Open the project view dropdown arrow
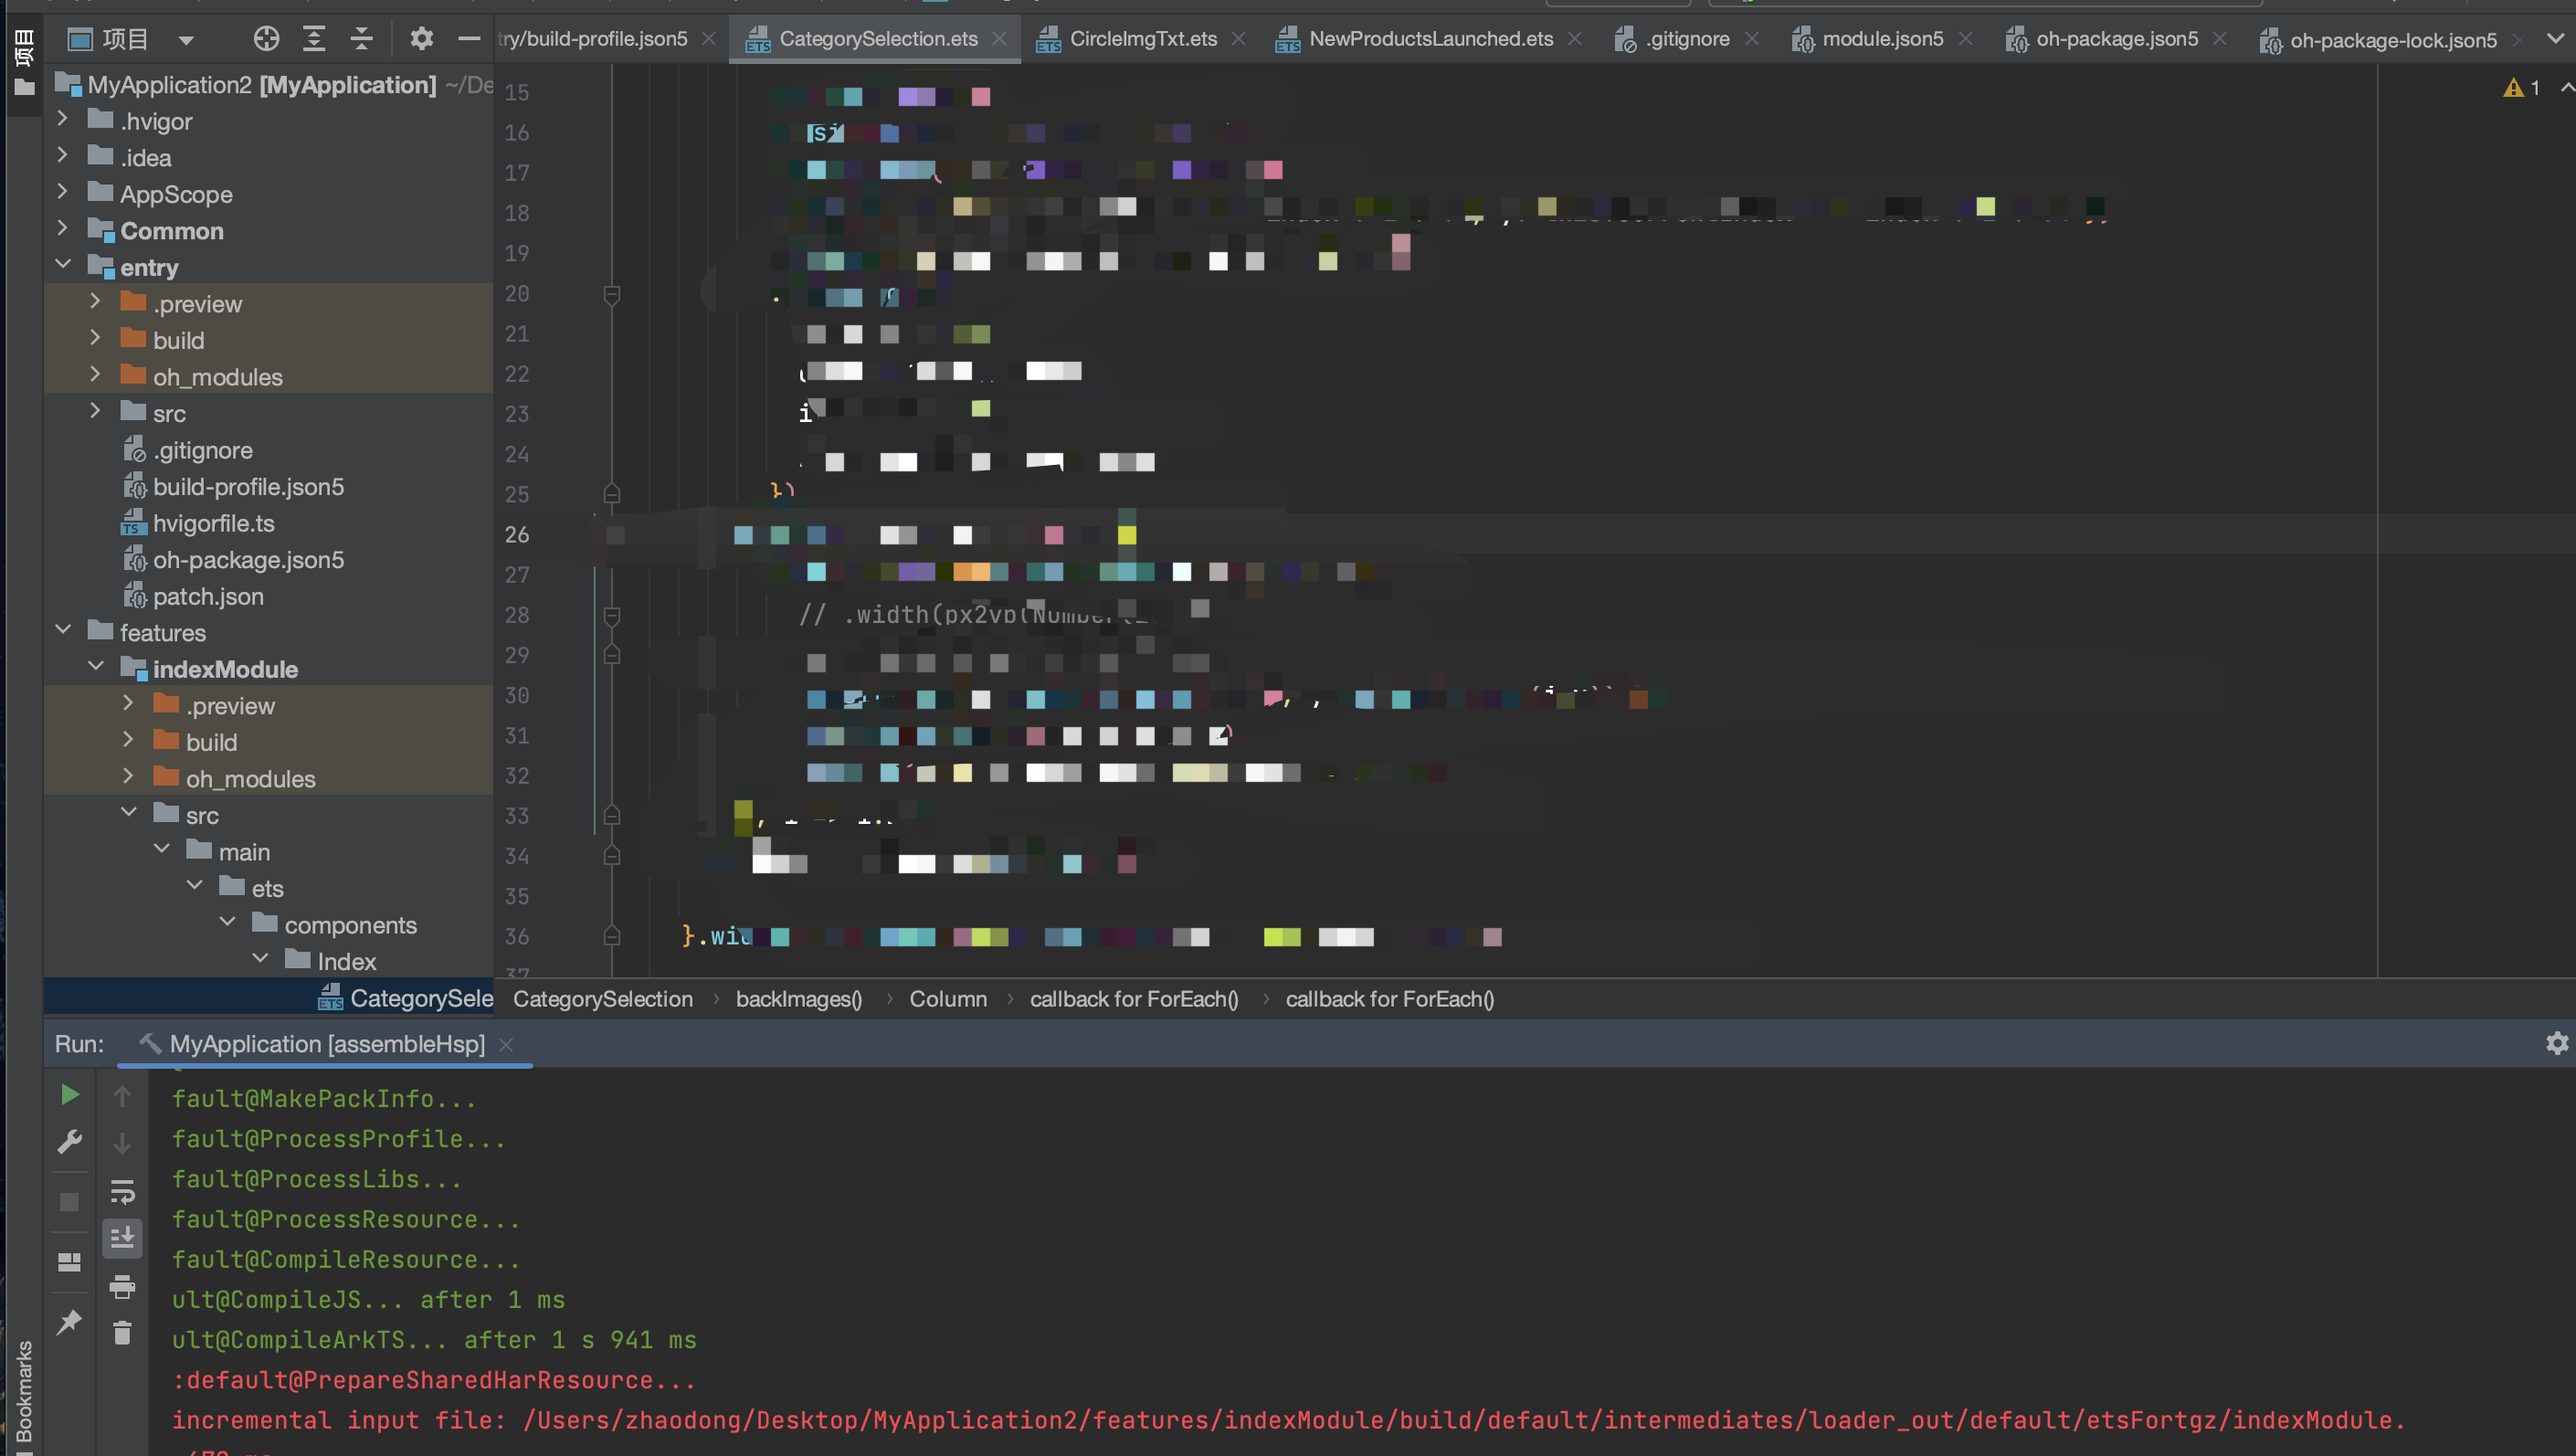The height and width of the screenshot is (1456, 2576). tap(186, 40)
